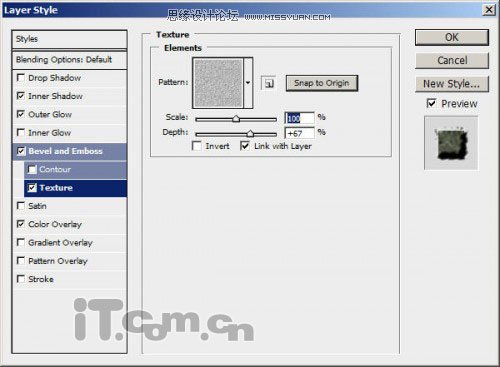This screenshot has width=500, height=367.
Task: Close the Layer Style dialog
Action: click(489, 10)
